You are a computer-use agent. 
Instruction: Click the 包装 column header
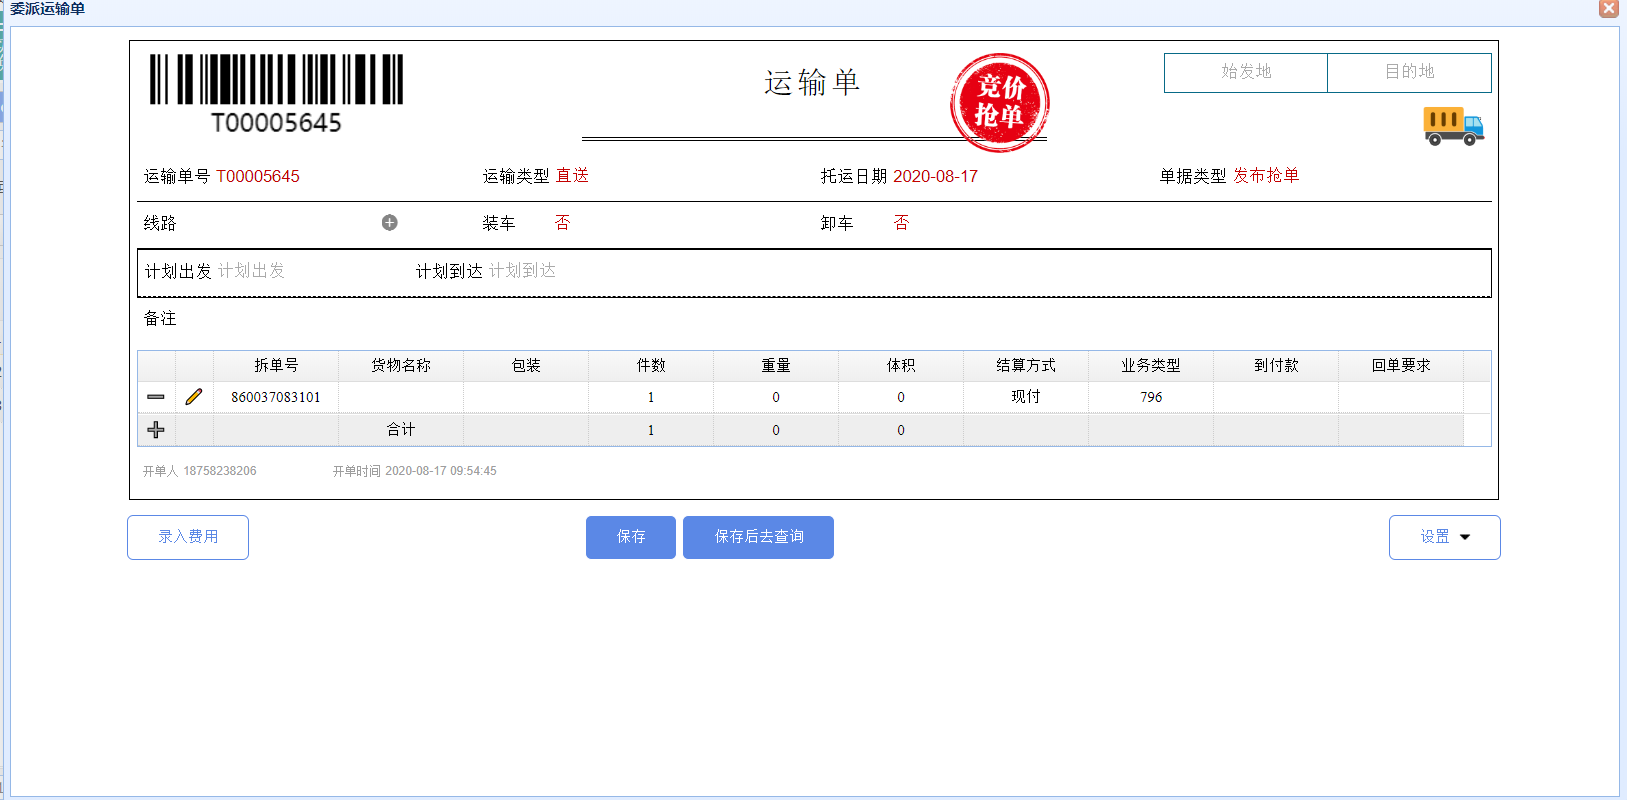(x=526, y=366)
